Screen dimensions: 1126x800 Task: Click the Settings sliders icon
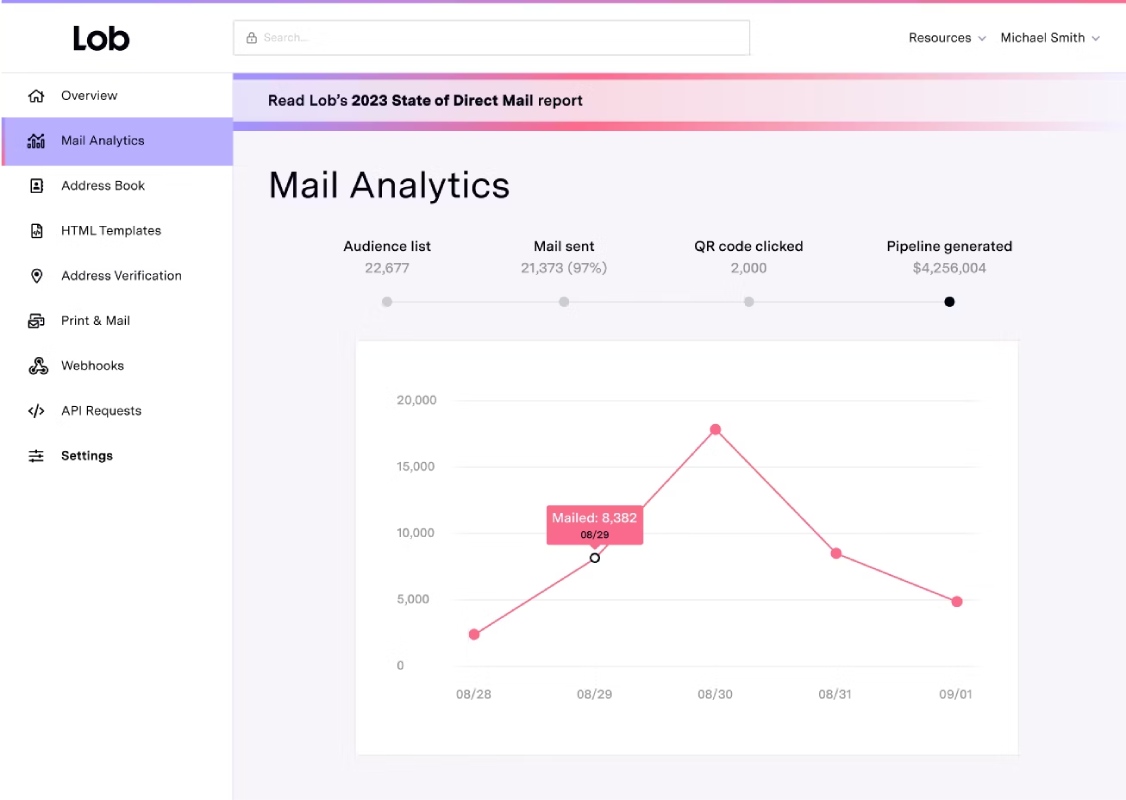click(36, 456)
